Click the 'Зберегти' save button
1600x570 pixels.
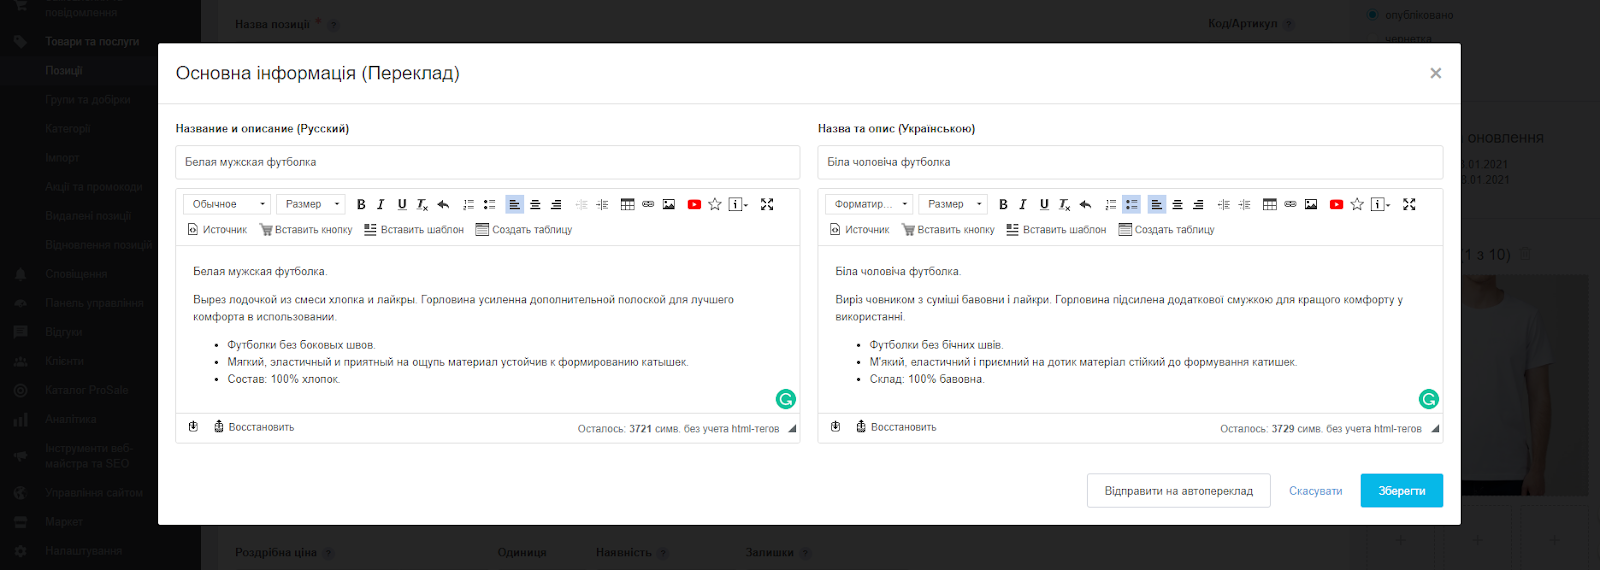tap(1402, 491)
